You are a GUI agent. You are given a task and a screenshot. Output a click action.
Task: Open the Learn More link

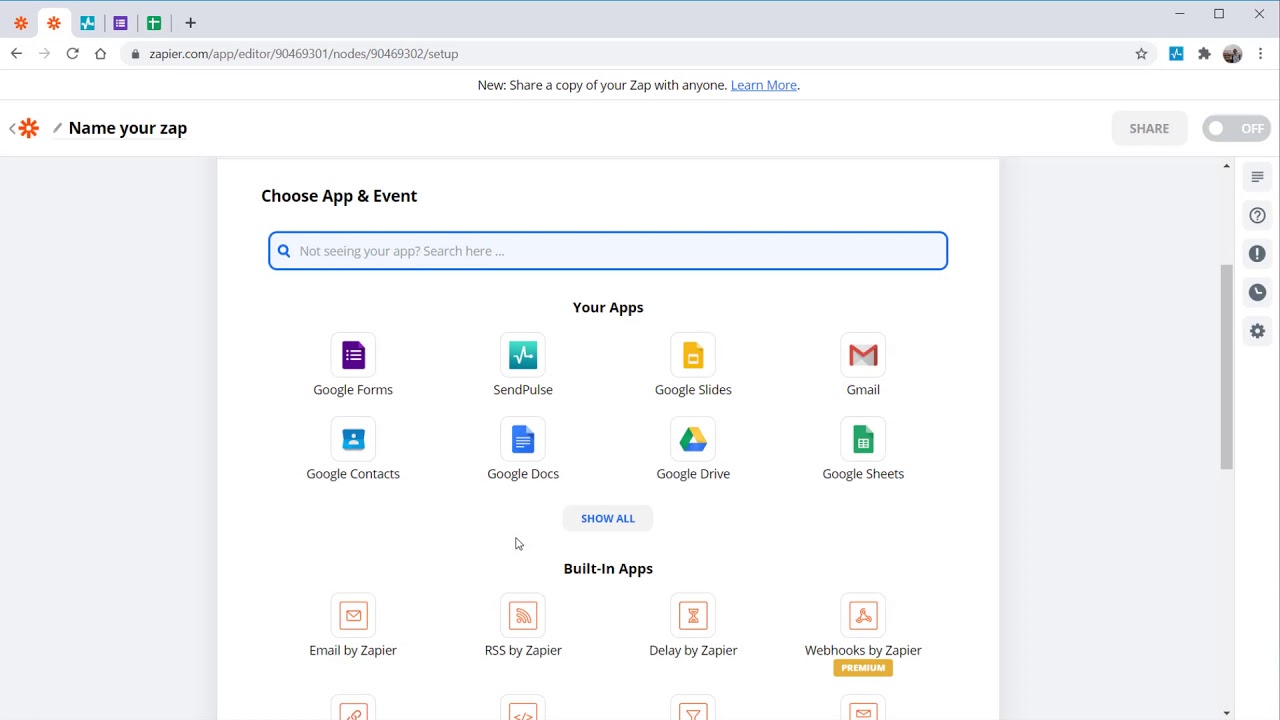pyautogui.click(x=764, y=85)
